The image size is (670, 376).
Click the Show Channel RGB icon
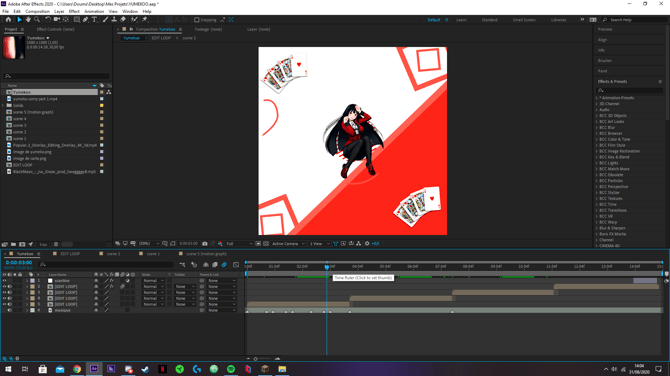click(220, 244)
